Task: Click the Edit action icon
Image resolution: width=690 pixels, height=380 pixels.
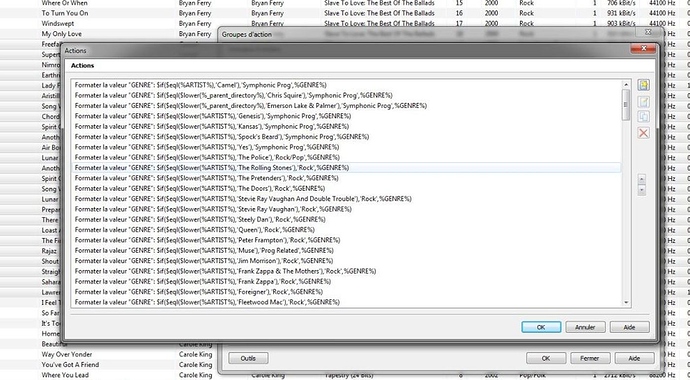Action: tap(643, 102)
